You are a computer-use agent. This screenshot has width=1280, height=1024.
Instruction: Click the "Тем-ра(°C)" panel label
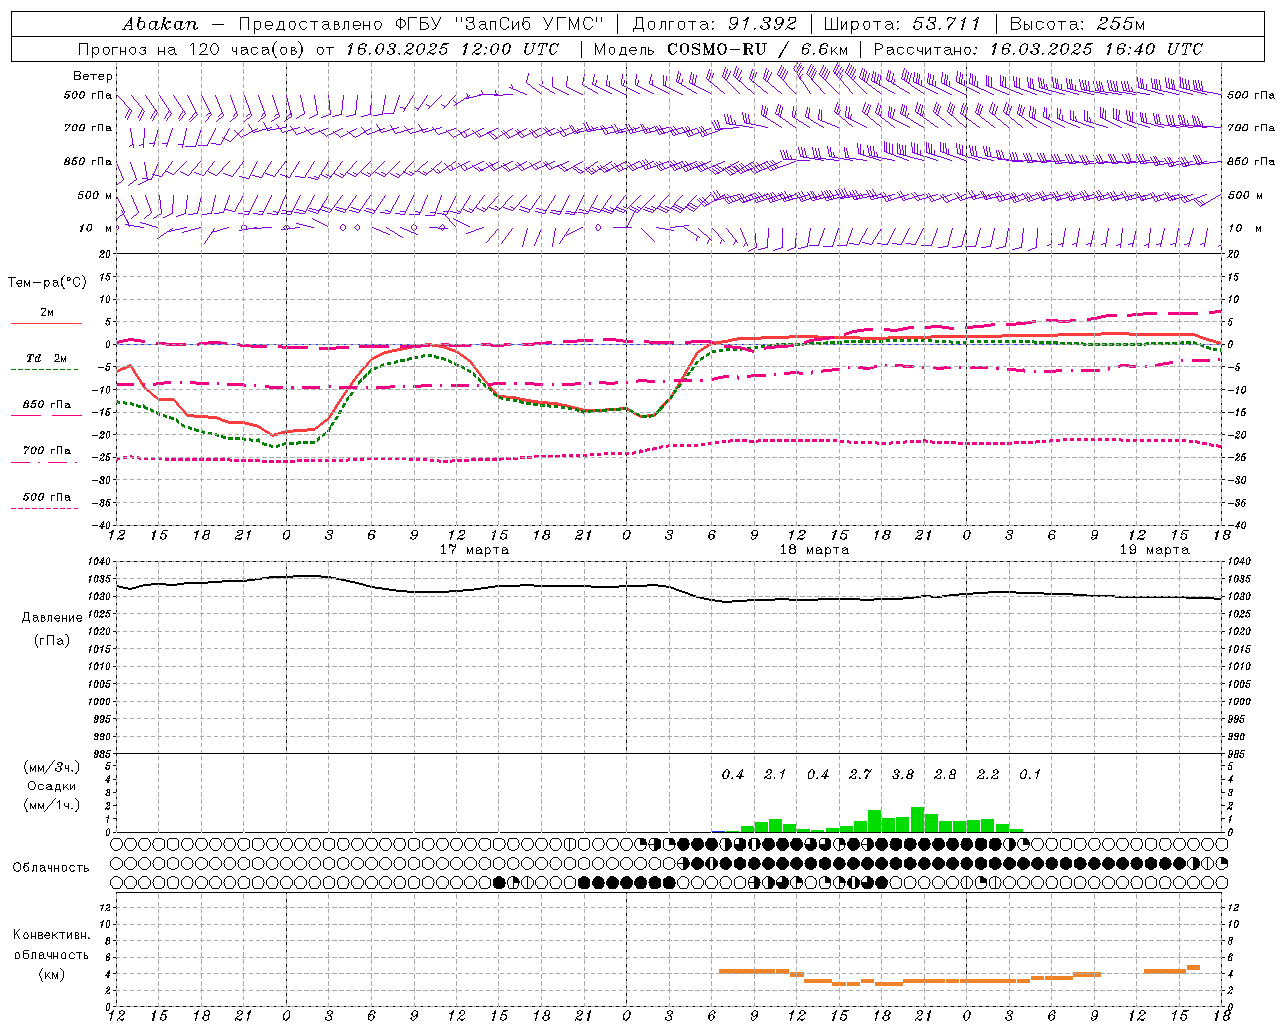pyautogui.click(x=47, y=283)
